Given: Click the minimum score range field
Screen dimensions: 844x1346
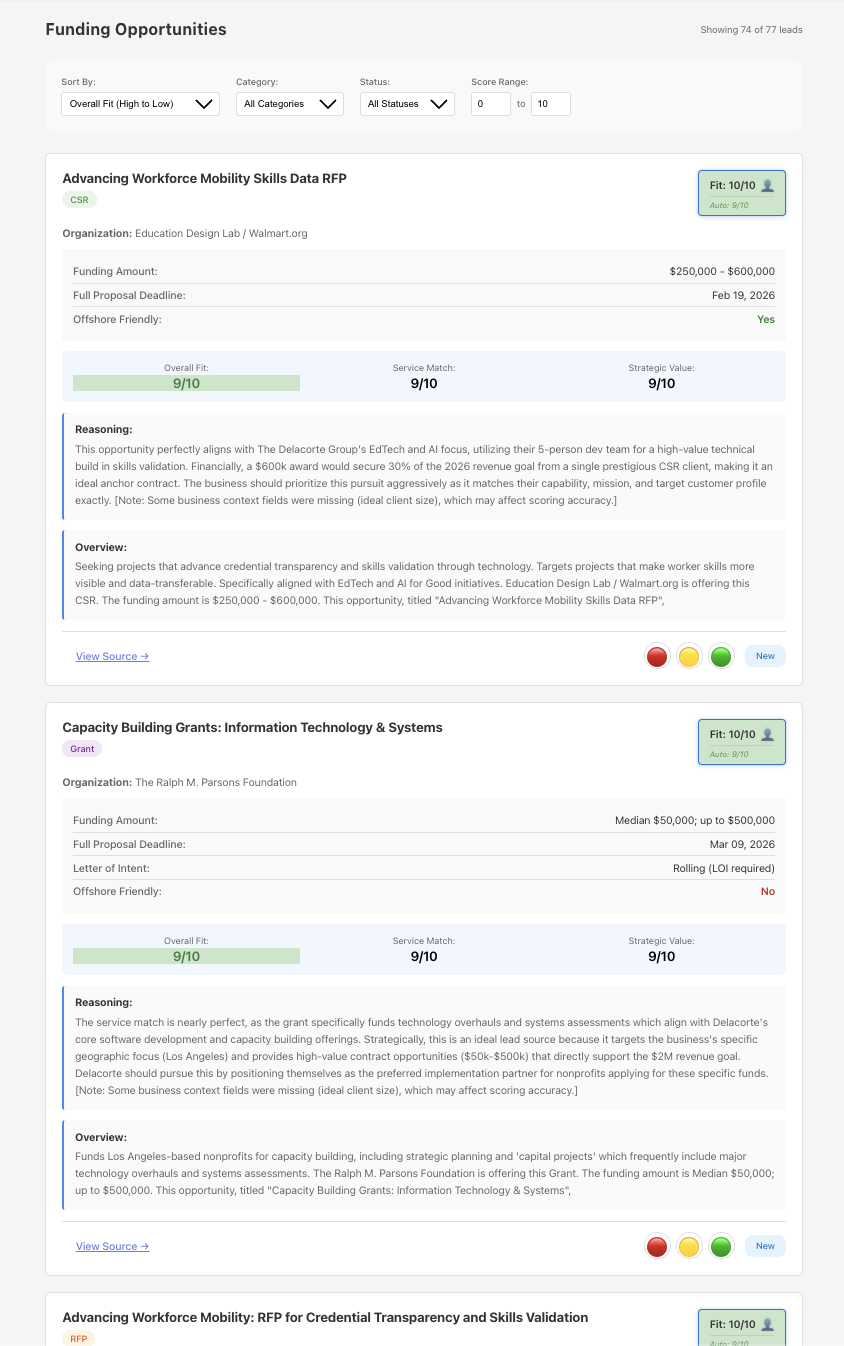Looking at the screenshot, I should click(490, 104).
